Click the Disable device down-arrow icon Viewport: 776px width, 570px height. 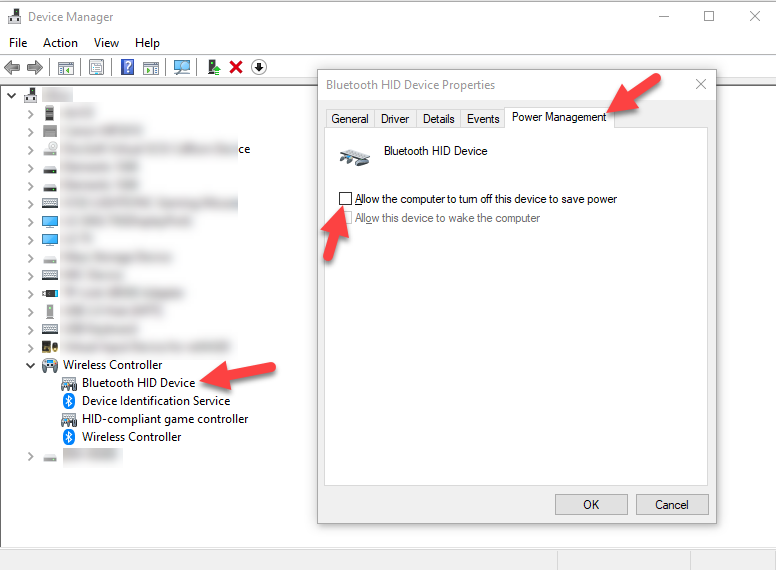tap(259, 67)
